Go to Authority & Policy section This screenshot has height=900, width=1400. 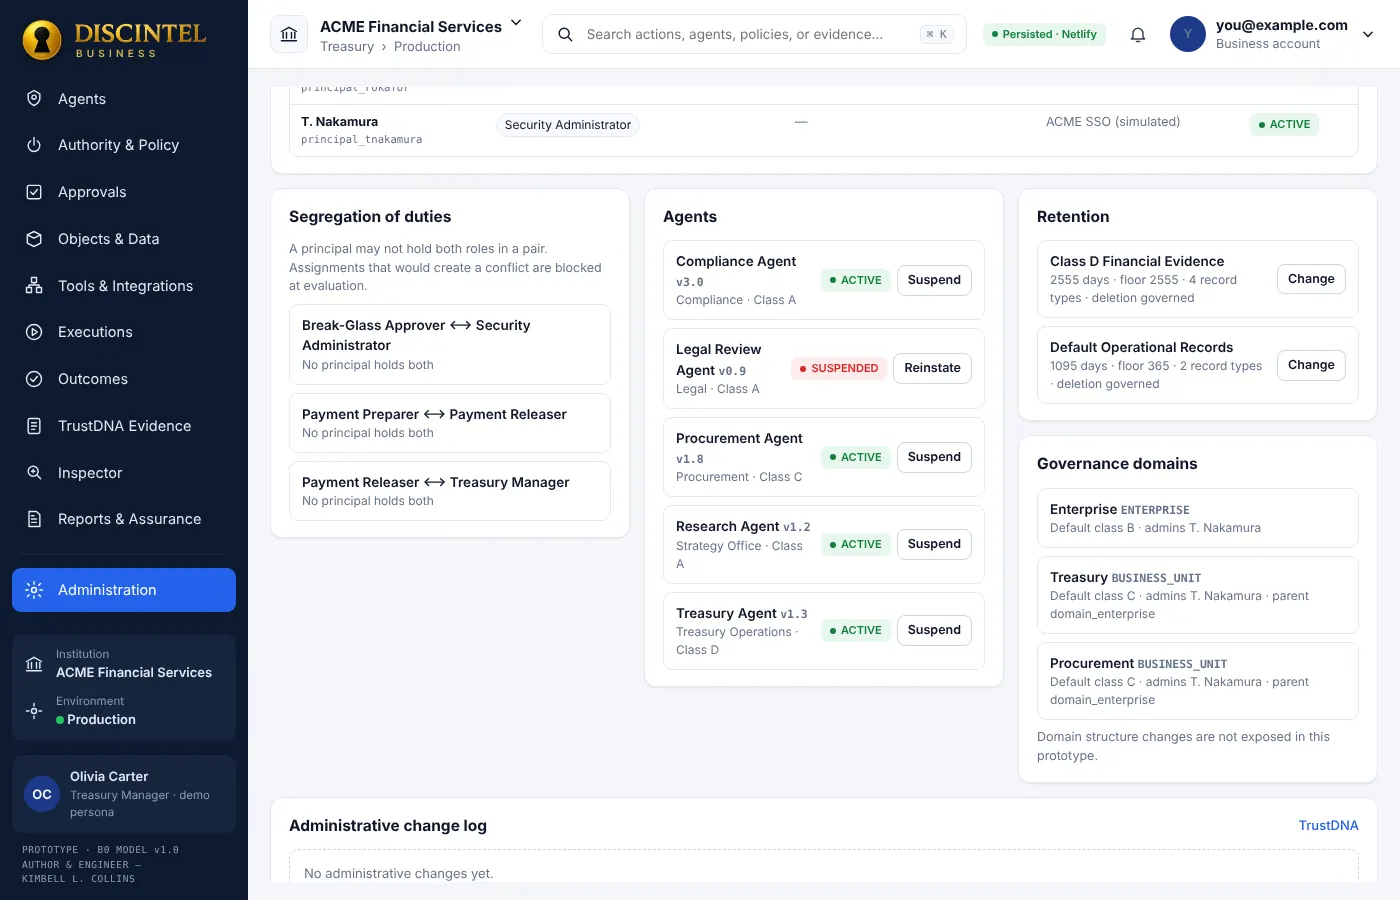pyautogui.click(x=124, y=145)
